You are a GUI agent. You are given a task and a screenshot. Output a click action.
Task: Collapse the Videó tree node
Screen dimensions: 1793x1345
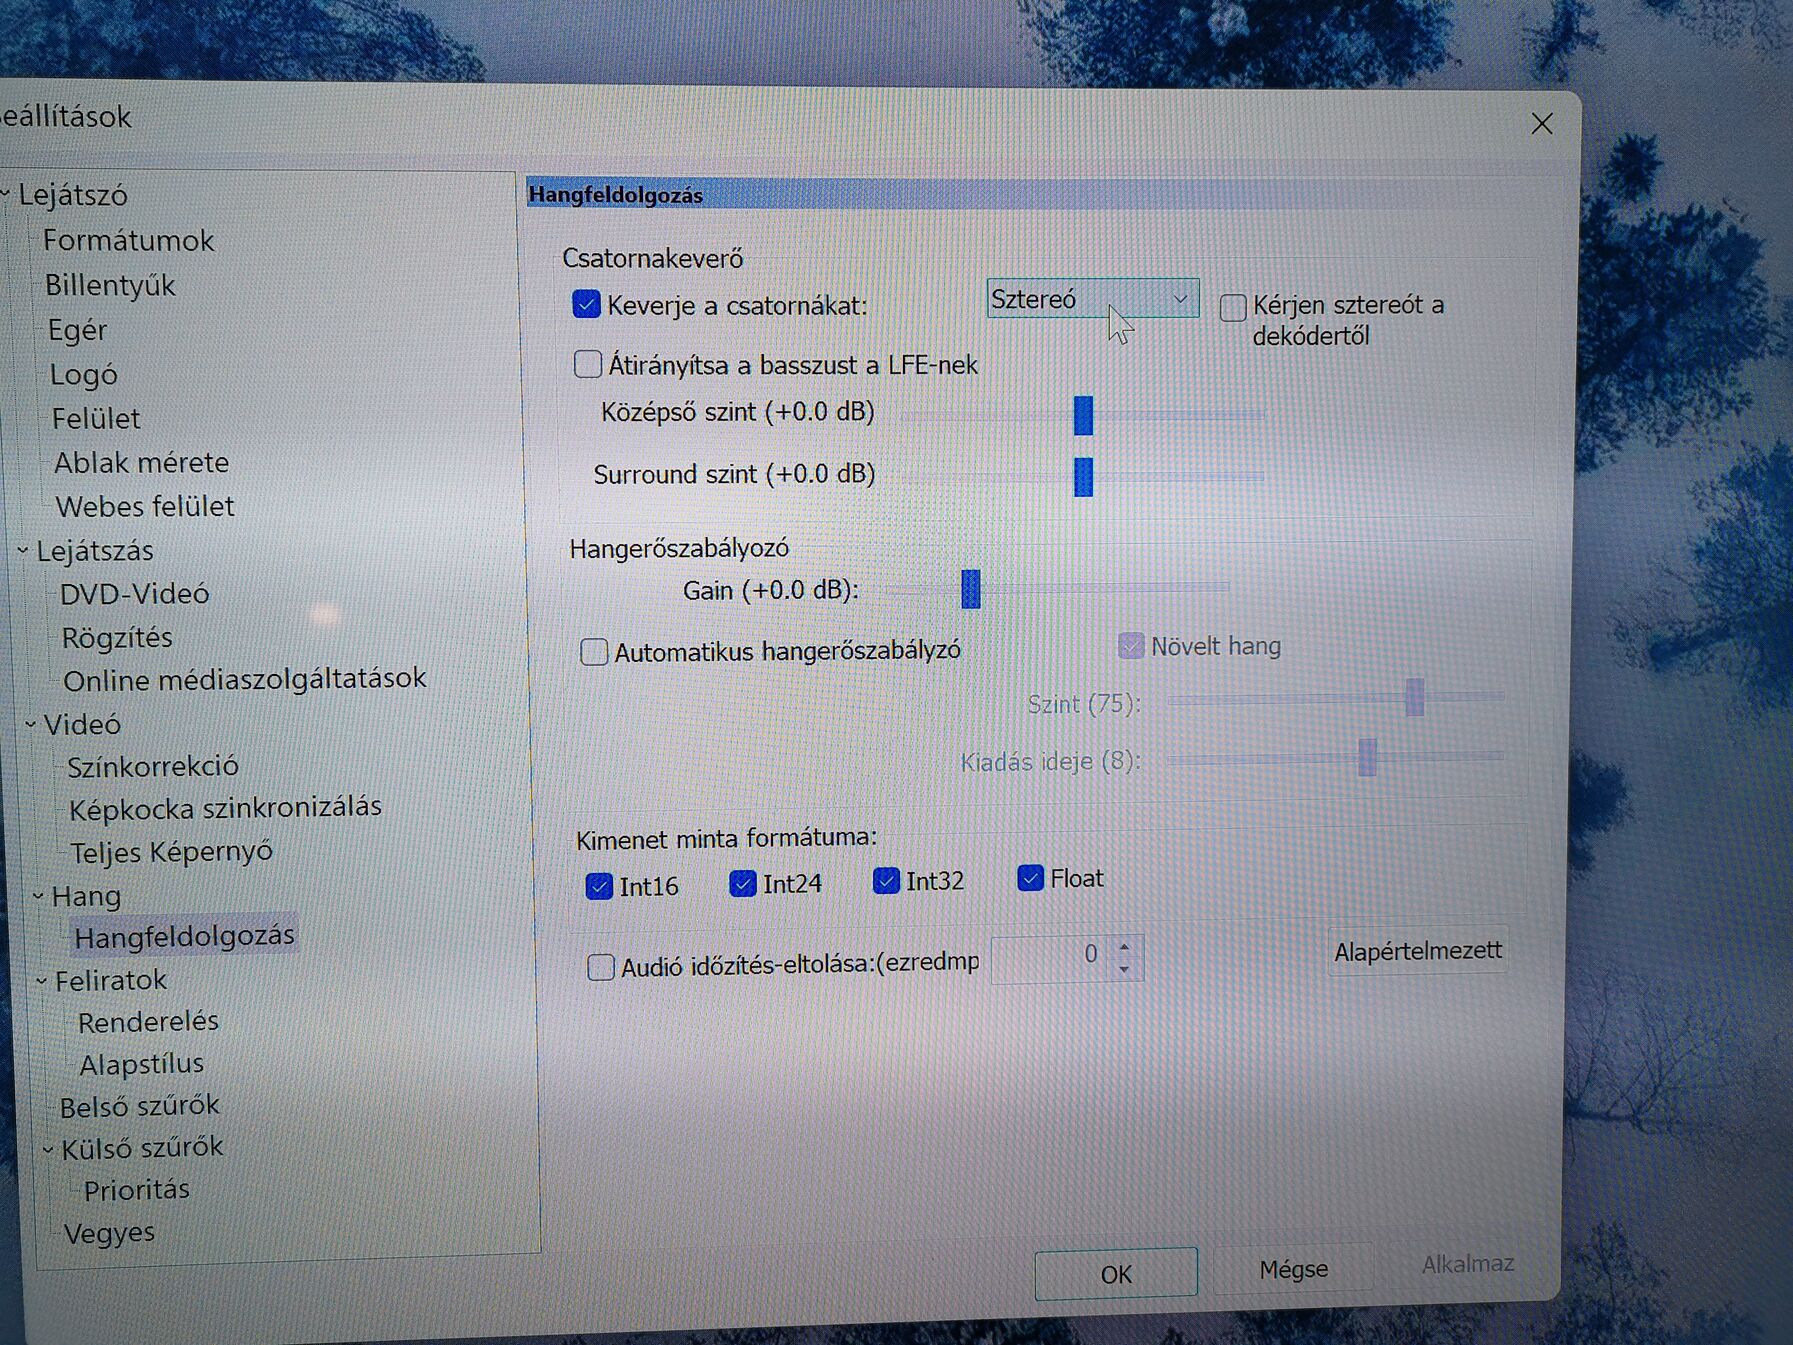click(x=31, y=724)
